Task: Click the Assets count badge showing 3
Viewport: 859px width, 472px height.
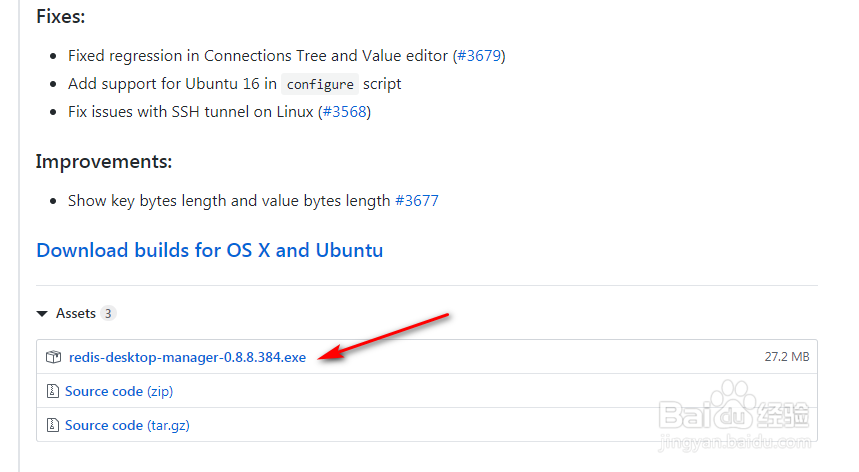Action: point(108,314)
